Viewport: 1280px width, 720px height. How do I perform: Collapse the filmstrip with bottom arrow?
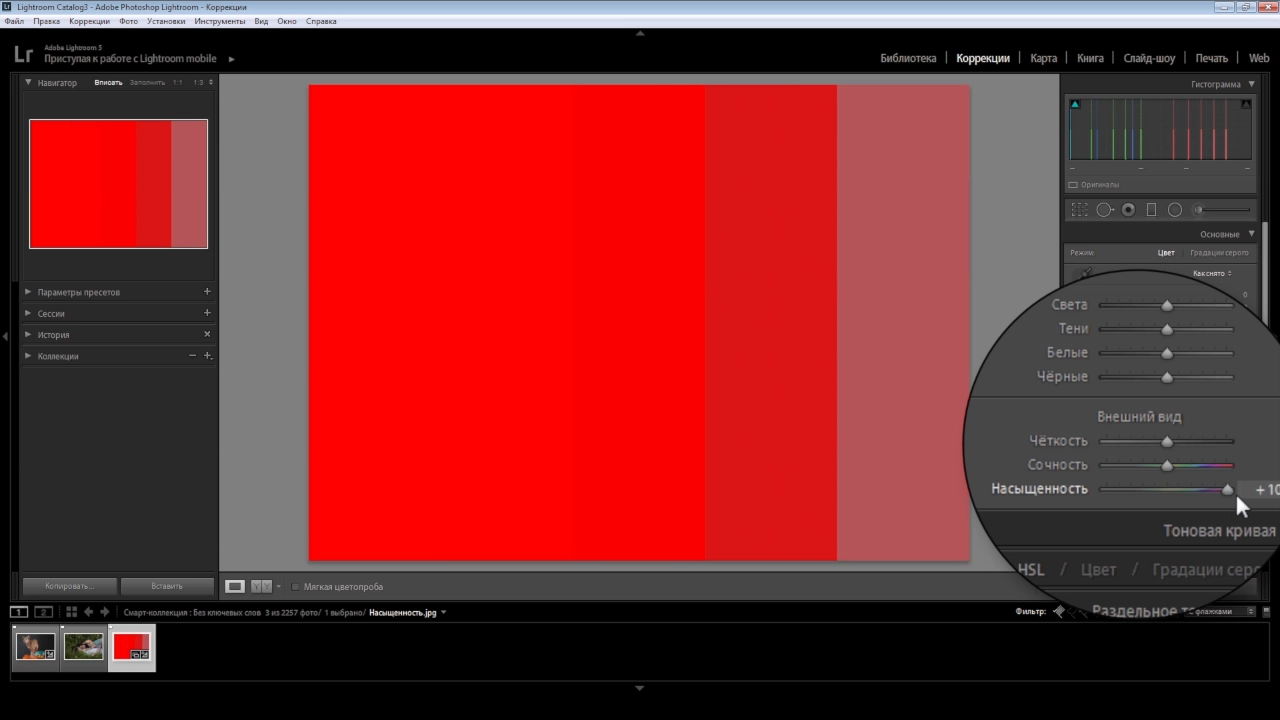point(640,688)
